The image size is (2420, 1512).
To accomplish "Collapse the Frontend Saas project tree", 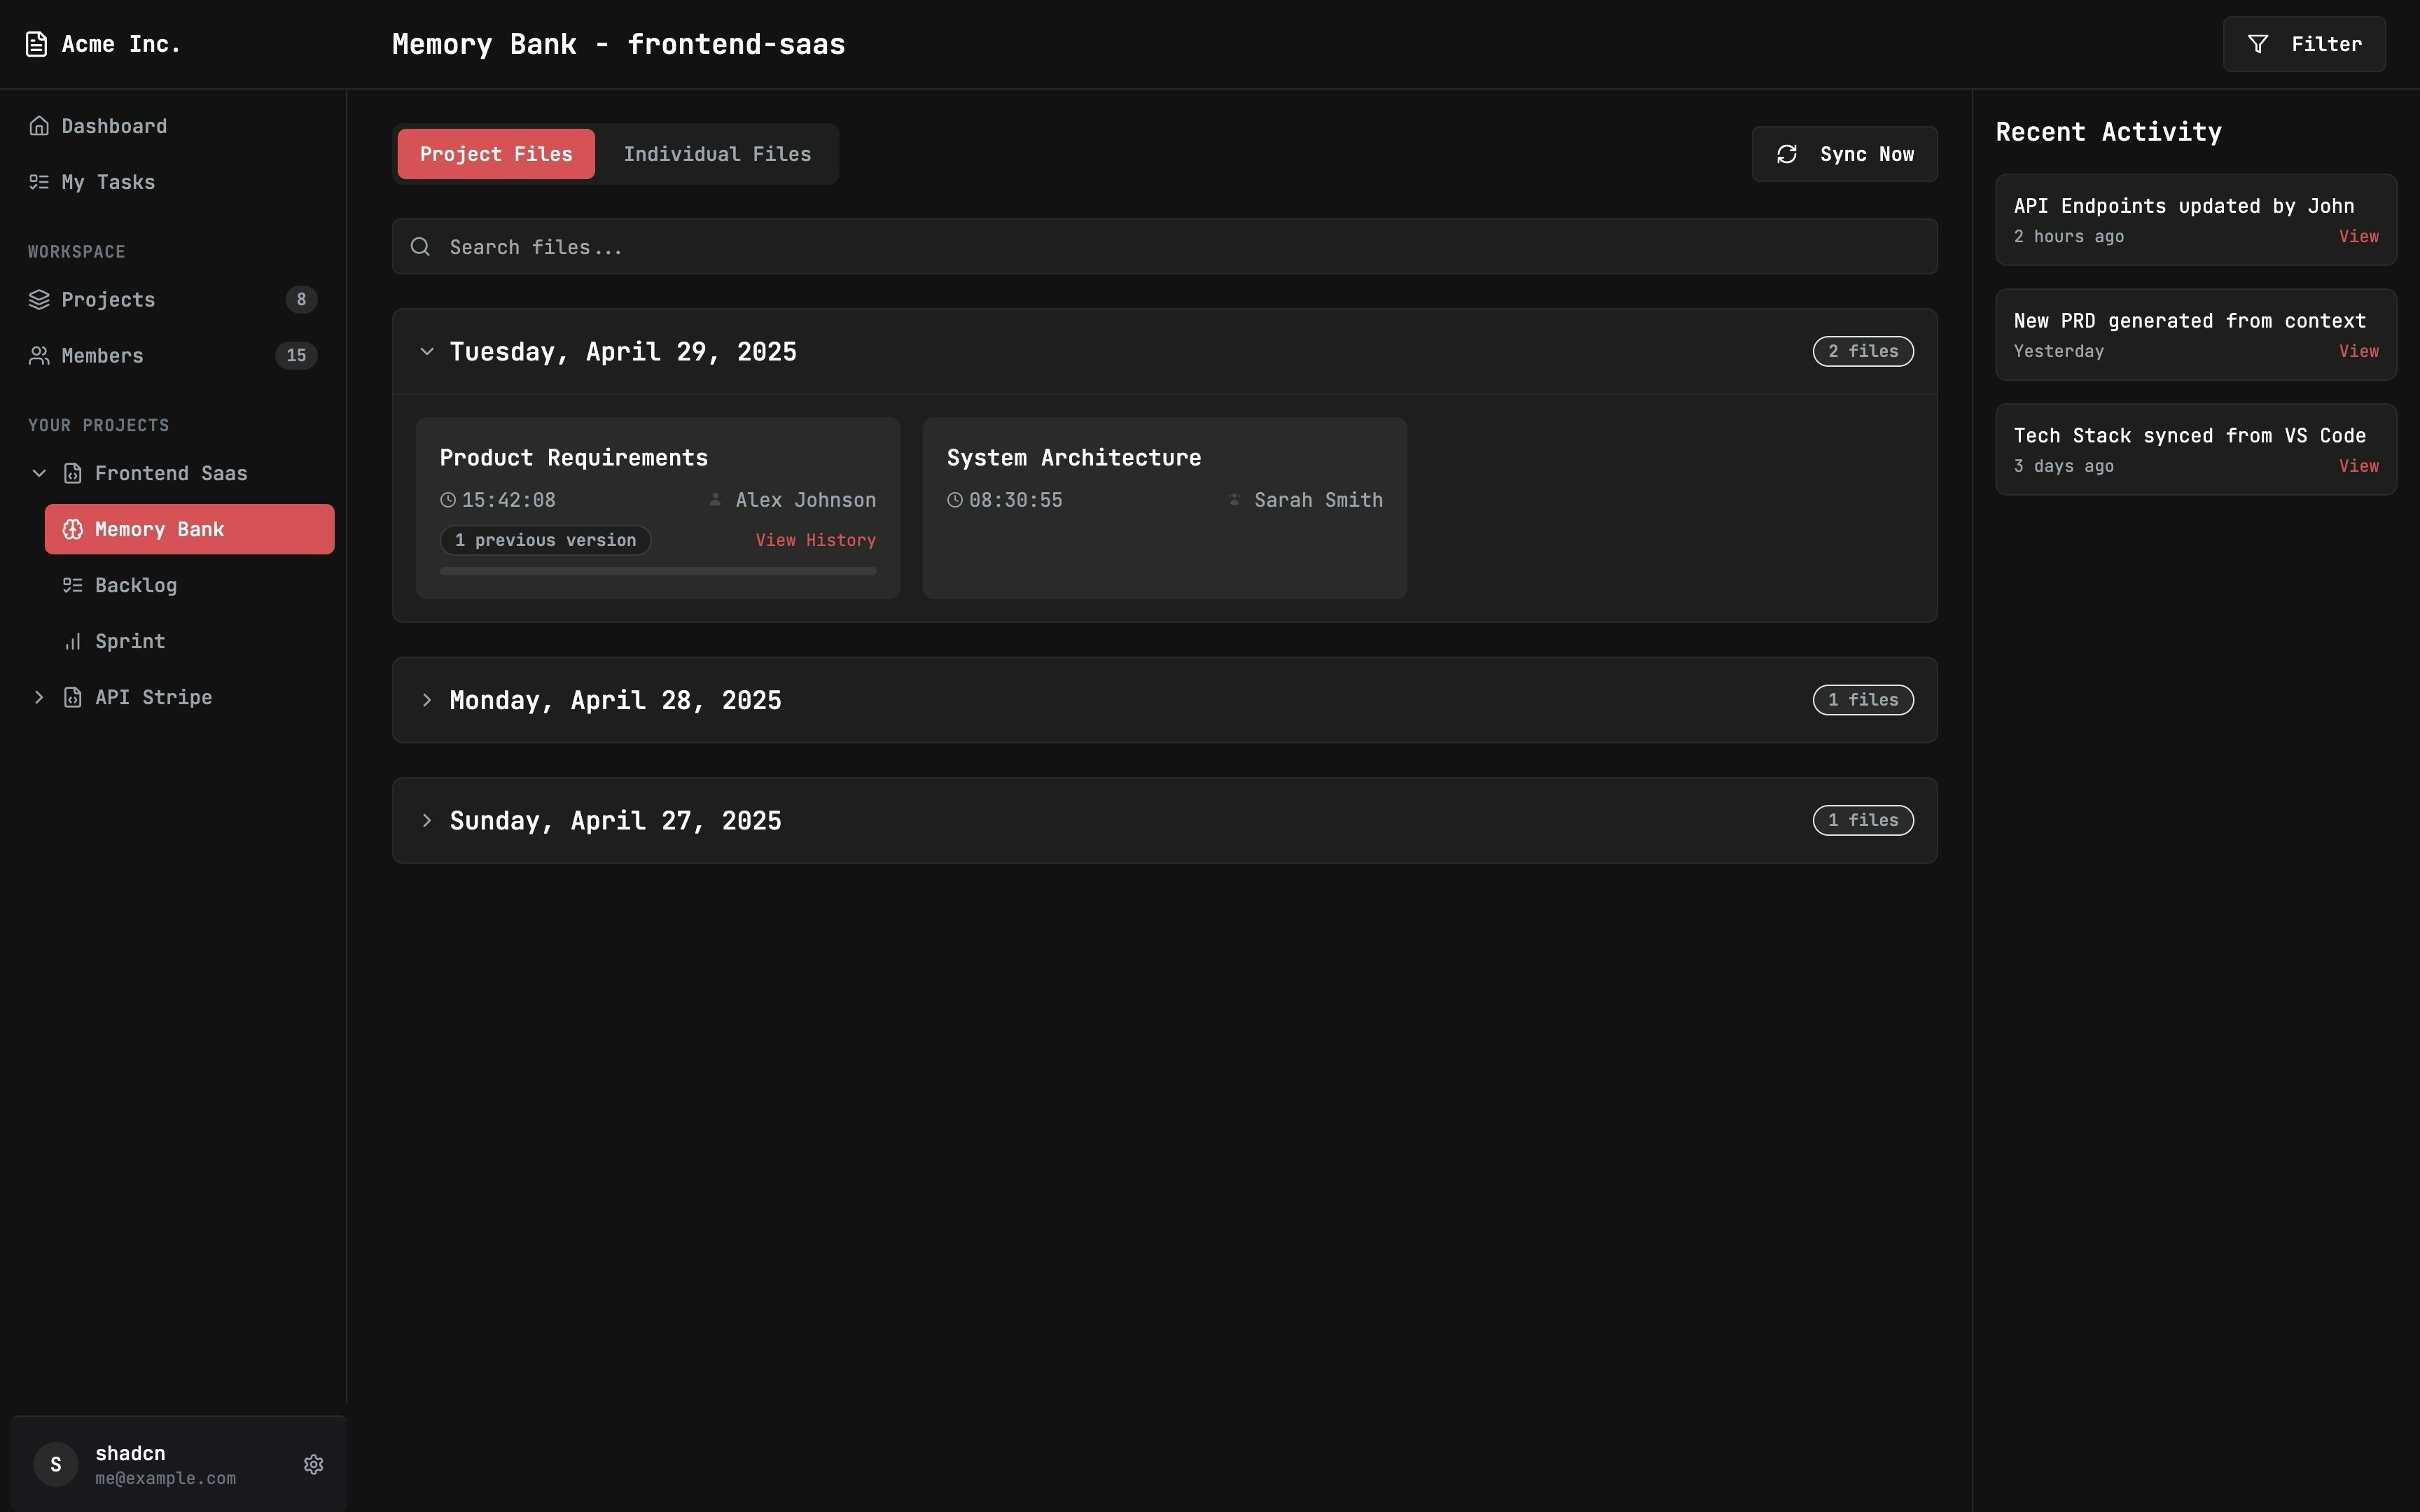I will tap(39, 474).
